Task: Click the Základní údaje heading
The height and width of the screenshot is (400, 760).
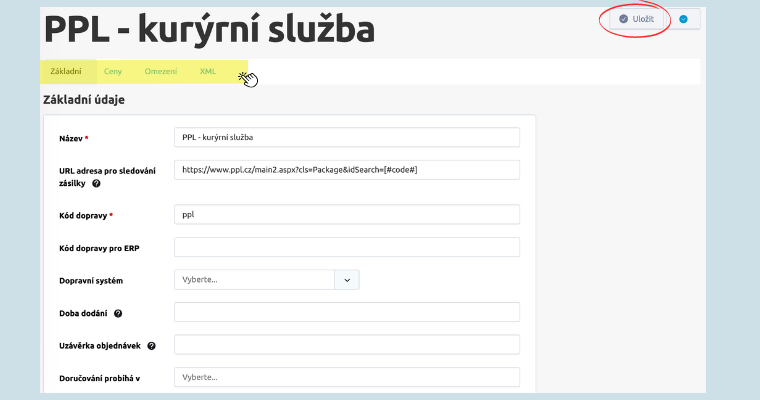Action: click(84, 99)
